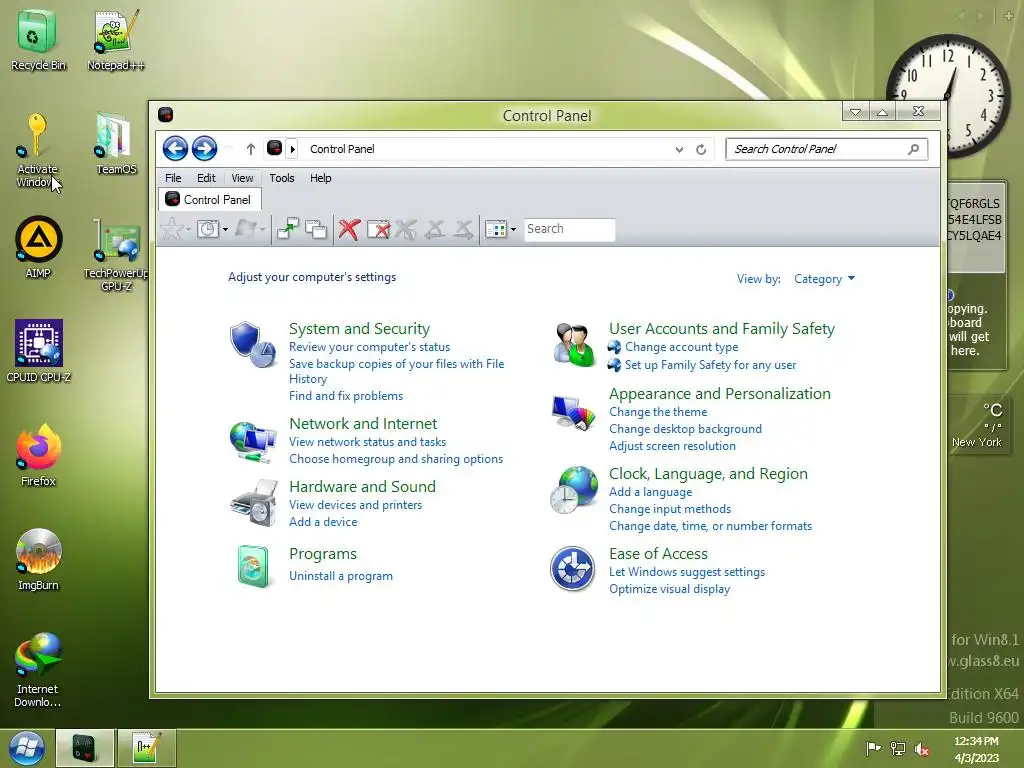Select the CPUID CPU-Z desktop icon

coord(39,351)
